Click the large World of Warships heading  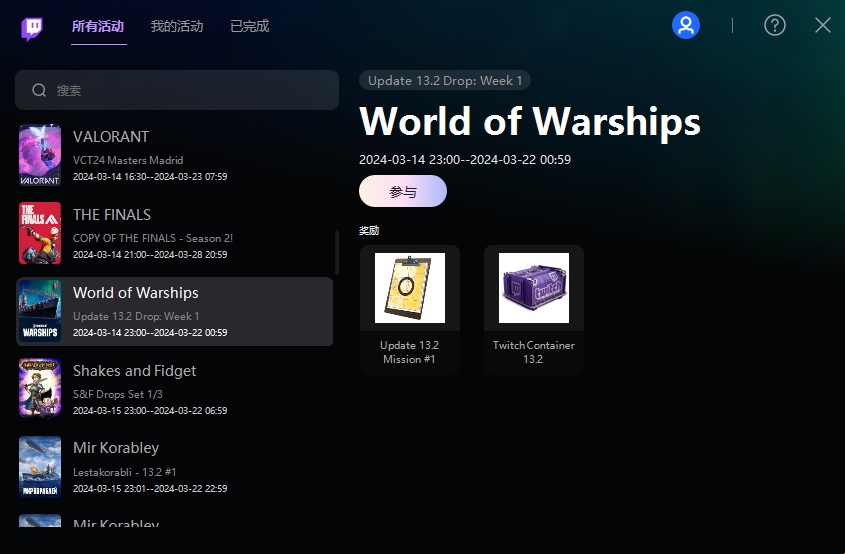click(x=530, y=122)
